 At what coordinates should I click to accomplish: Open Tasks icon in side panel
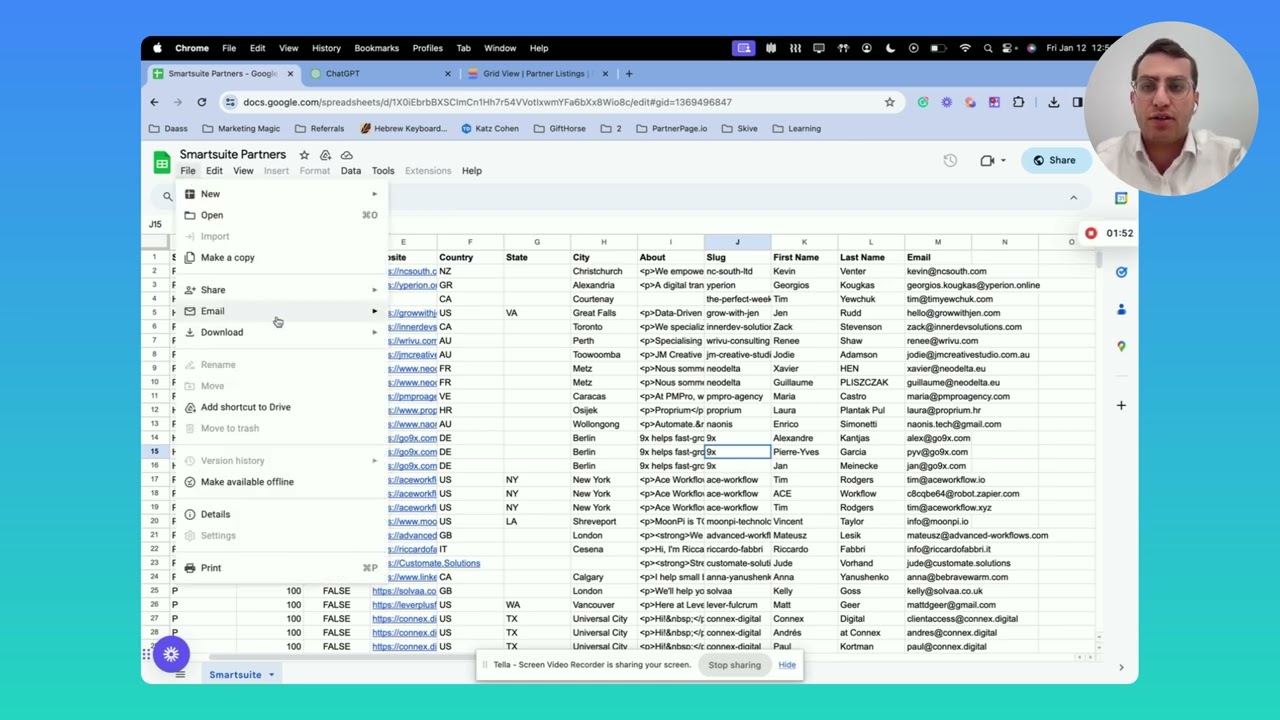click(1121, 272)
